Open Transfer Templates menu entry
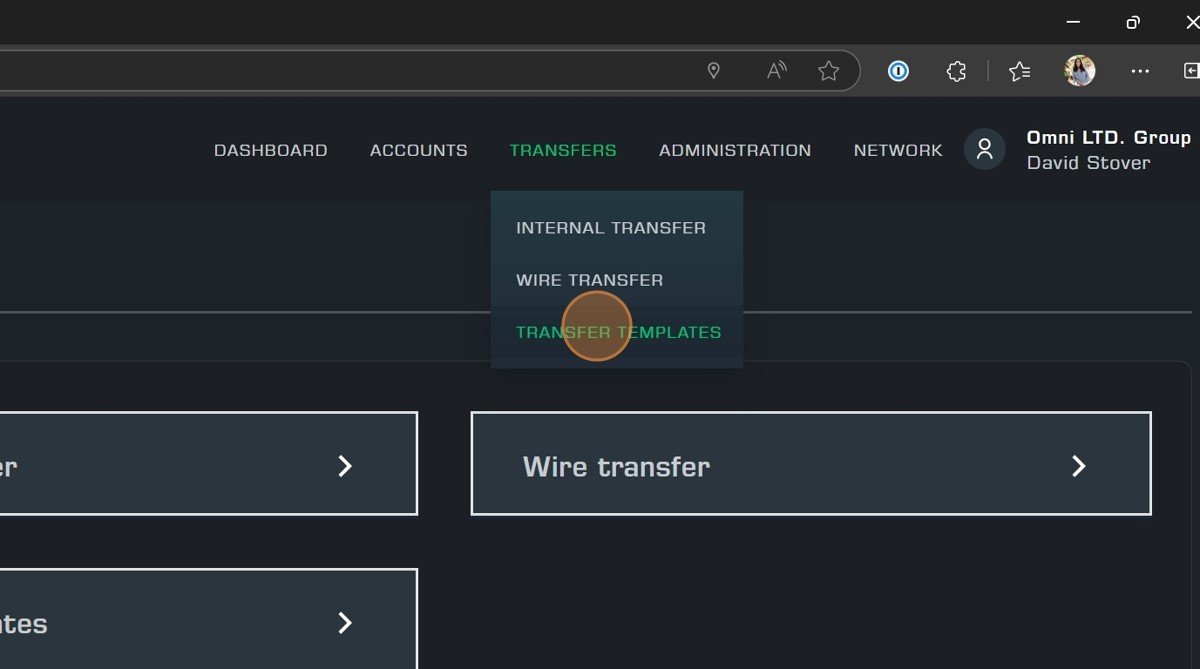This screenshot has height=669, width=1200. (618, 332)
